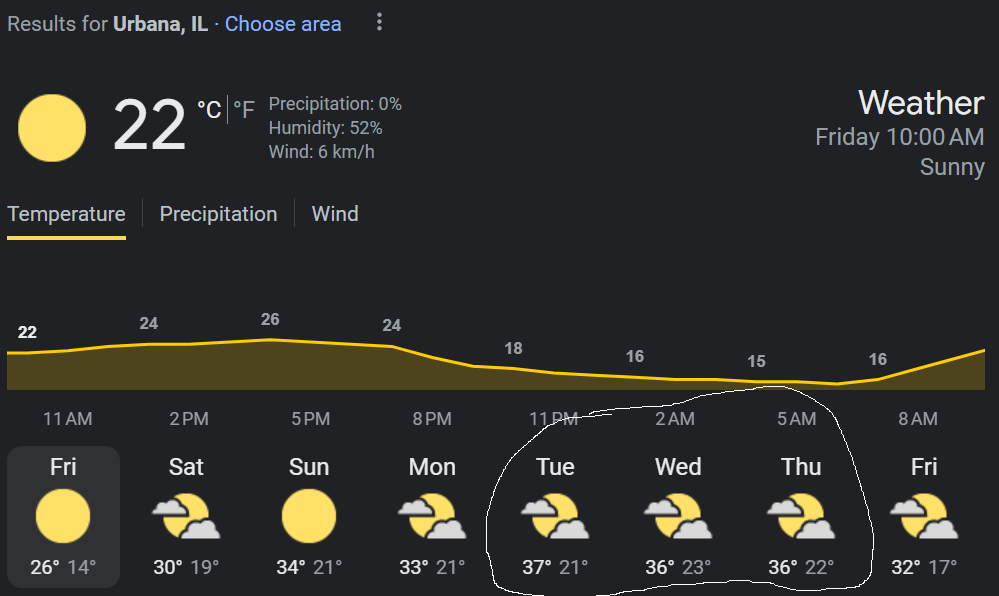This screenshot has width=999, height=596.
Task: Switch temperature units to °F
Action: tap(244, 110)
